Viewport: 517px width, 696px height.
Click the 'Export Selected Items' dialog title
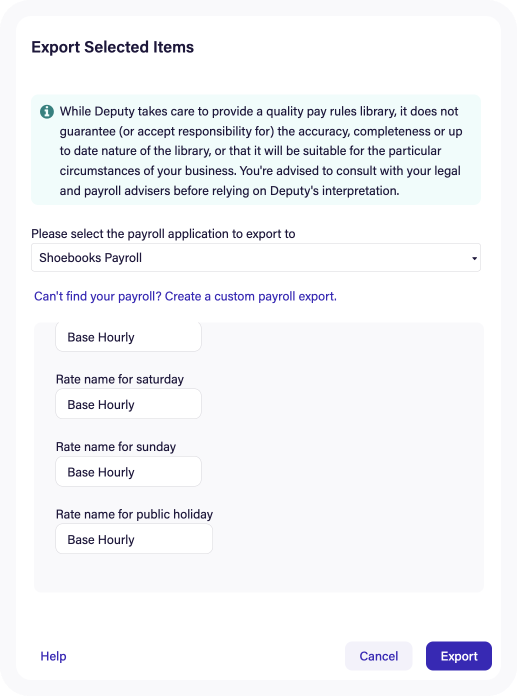coord(112,47)
